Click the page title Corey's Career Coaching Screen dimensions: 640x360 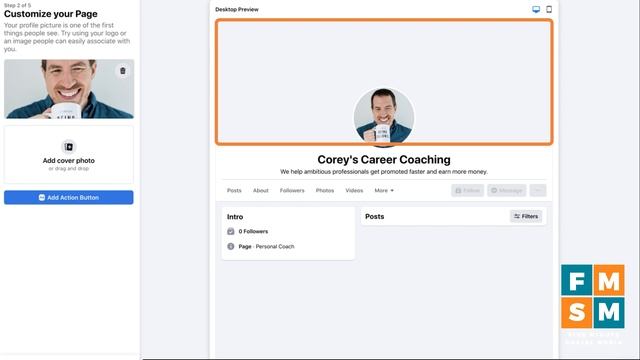(x=384, y=160)
